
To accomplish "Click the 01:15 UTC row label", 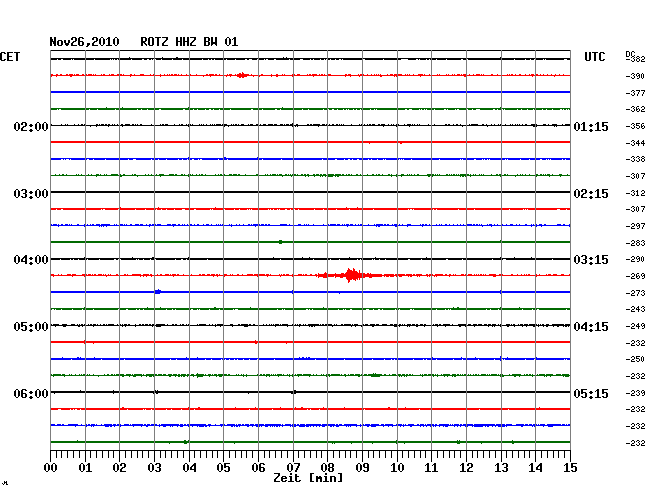I will (x=591, y=126).
